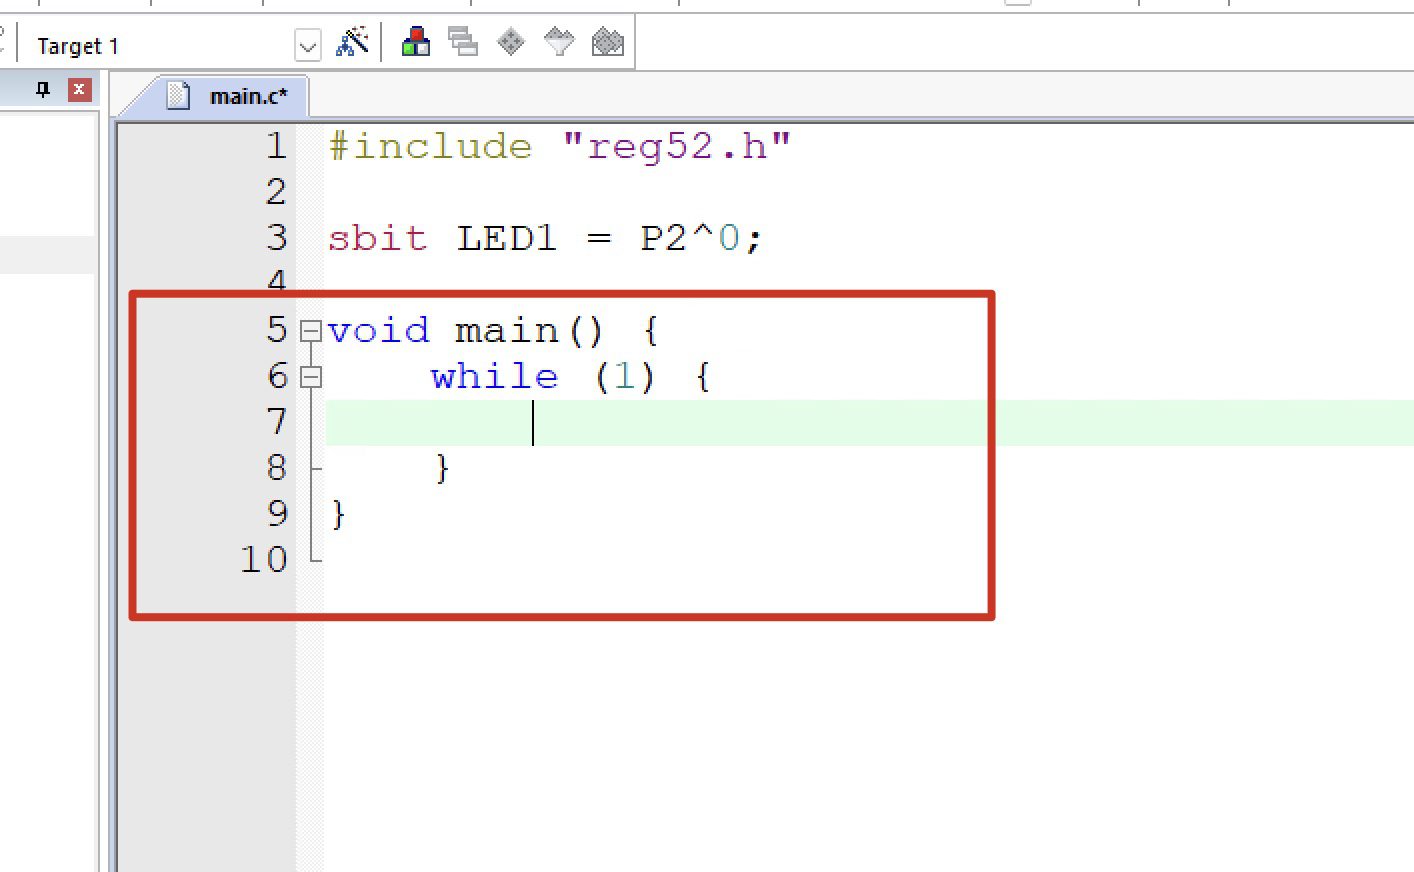
Task: Click the Manage Multi-Project Workspace icon
Action: pos(463,42)
